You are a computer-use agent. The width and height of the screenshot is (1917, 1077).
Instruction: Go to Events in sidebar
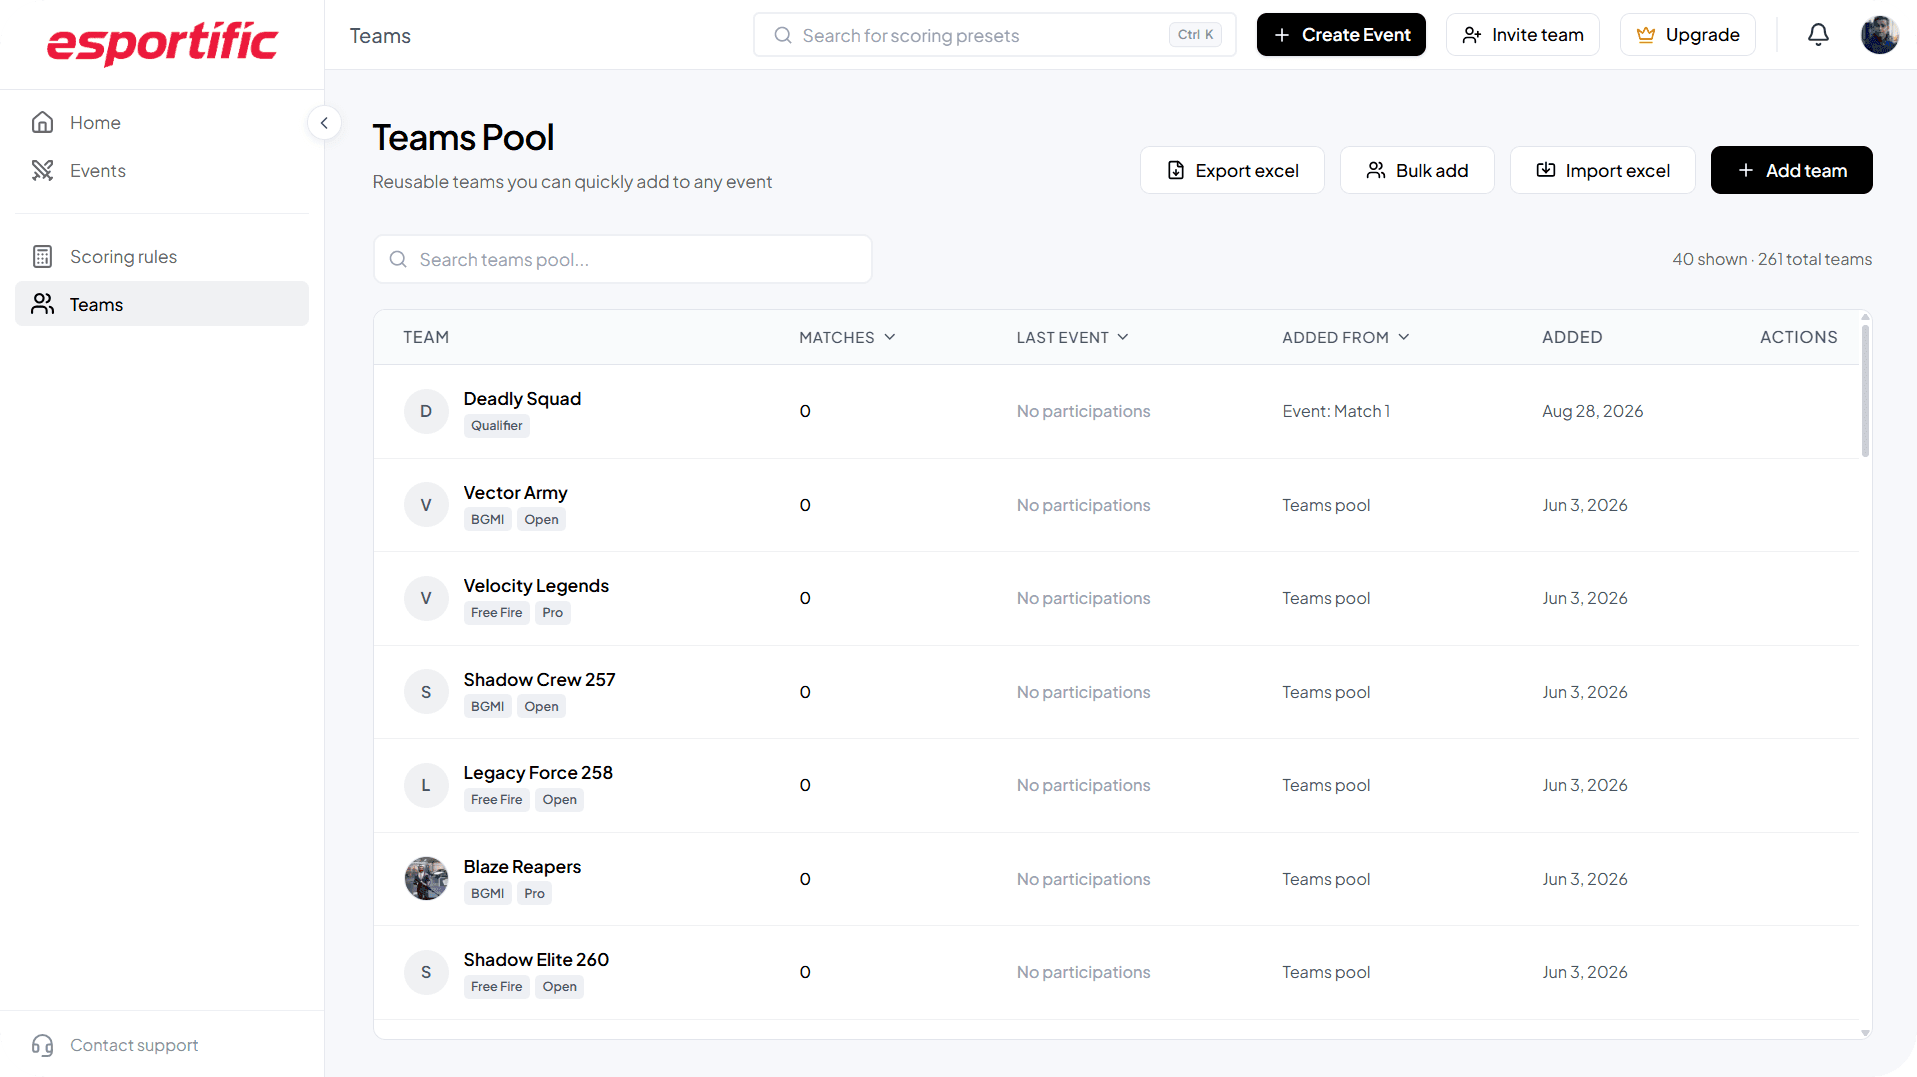pos(97,170)
